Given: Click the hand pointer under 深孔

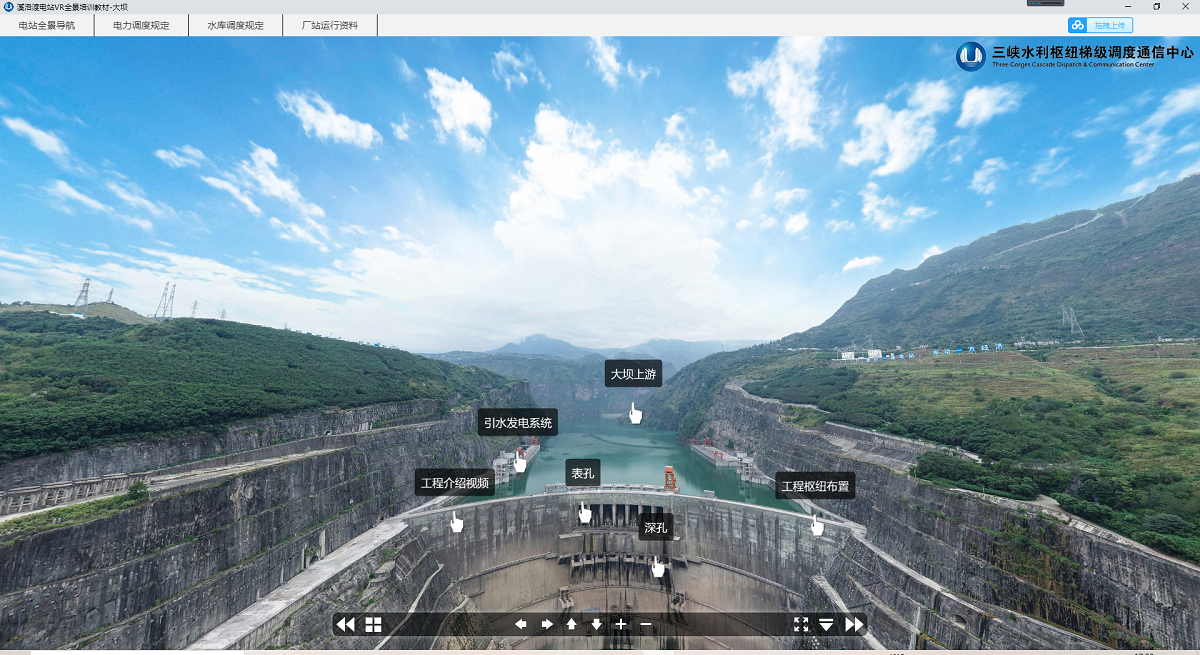Looking at the screenshot, I should click(x=657, y=567).
